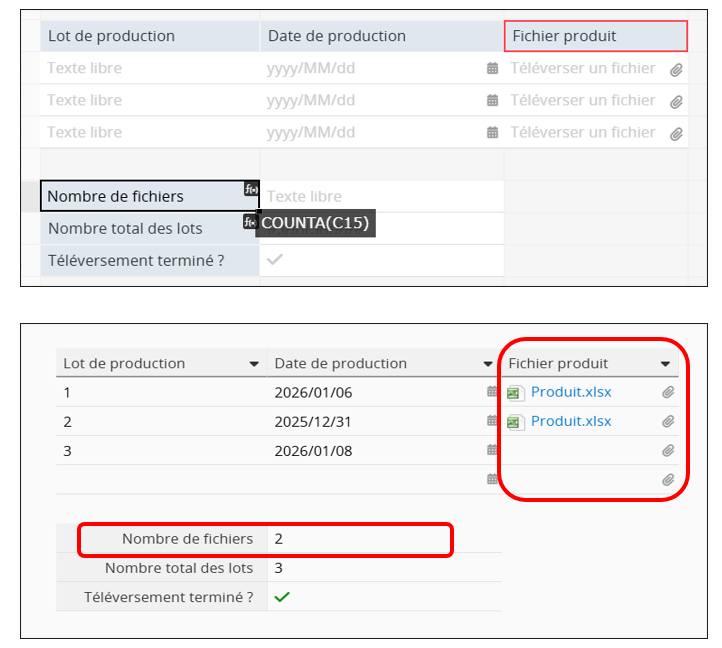Screen dimensions: 722x648
Task: Select the red-outlined Fichier produit header cell
Action: 596,36
